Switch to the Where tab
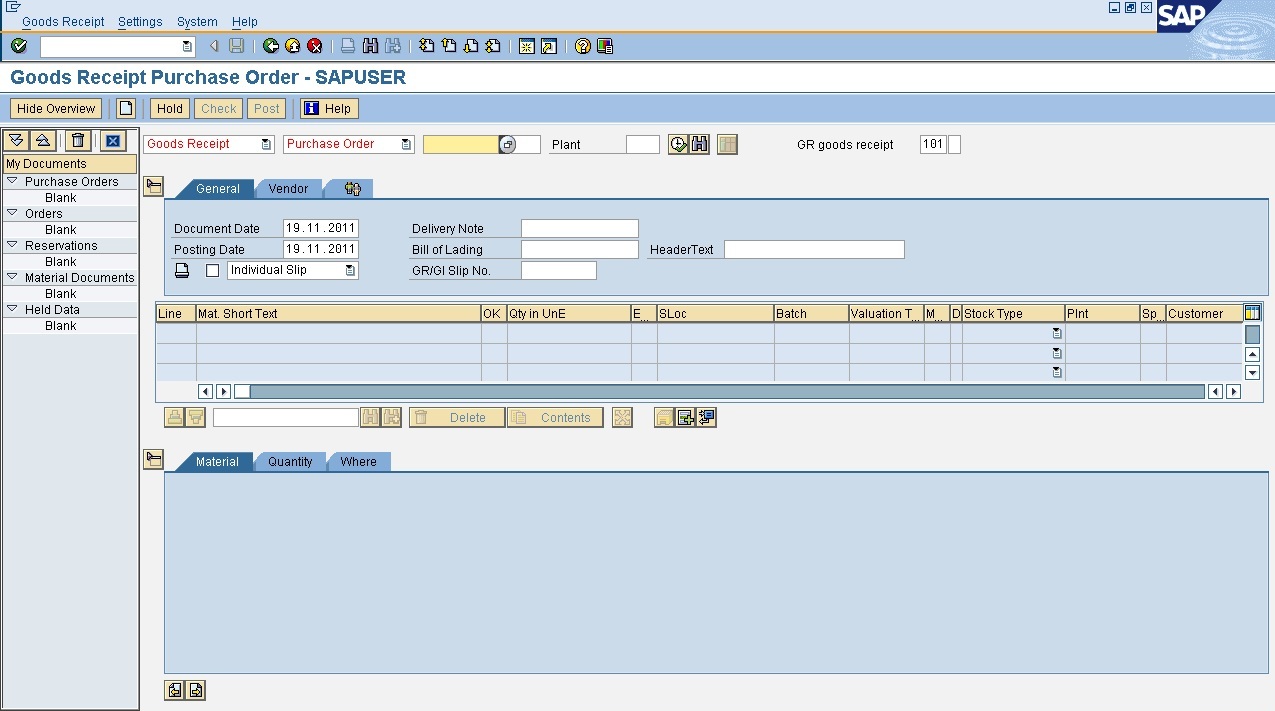This screenshot has width=1275, height=711. coord(358,461)
